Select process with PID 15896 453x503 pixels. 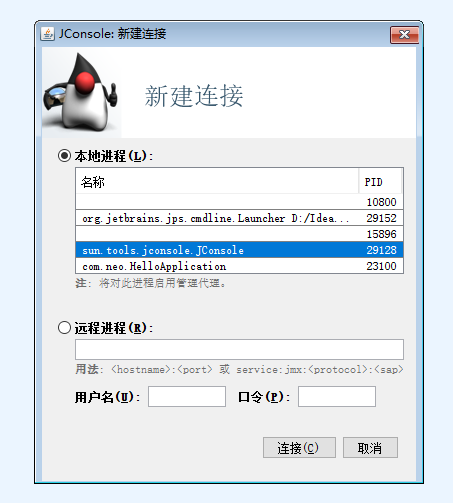click(x=239, y=234)
